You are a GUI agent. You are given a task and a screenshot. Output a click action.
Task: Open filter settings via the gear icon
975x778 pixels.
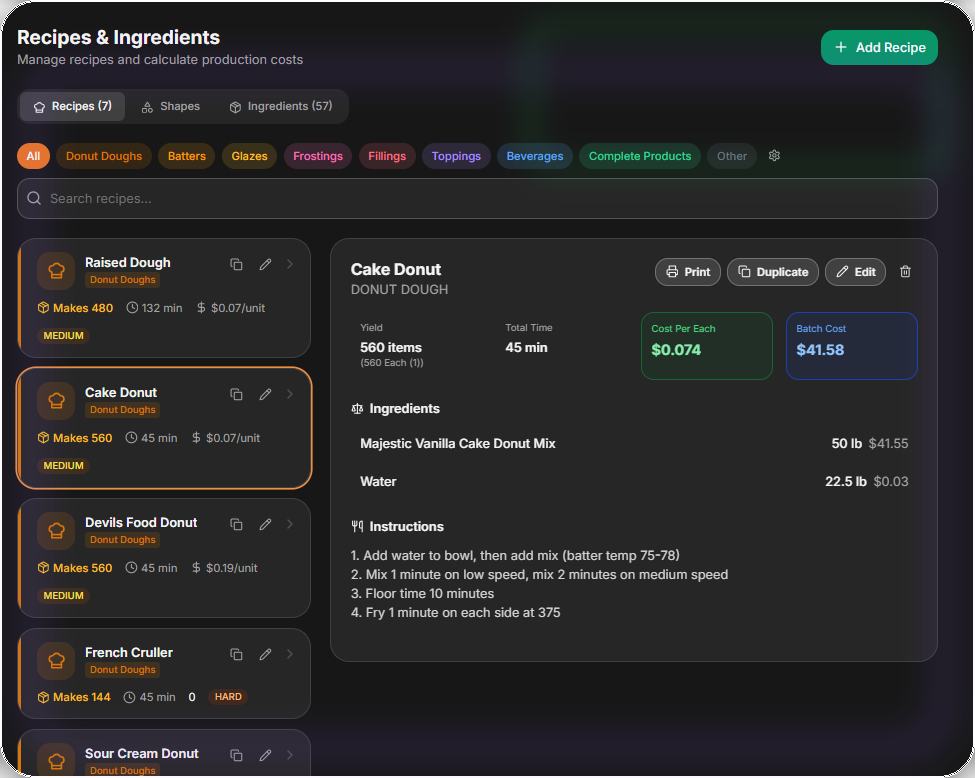pos(773,156)
